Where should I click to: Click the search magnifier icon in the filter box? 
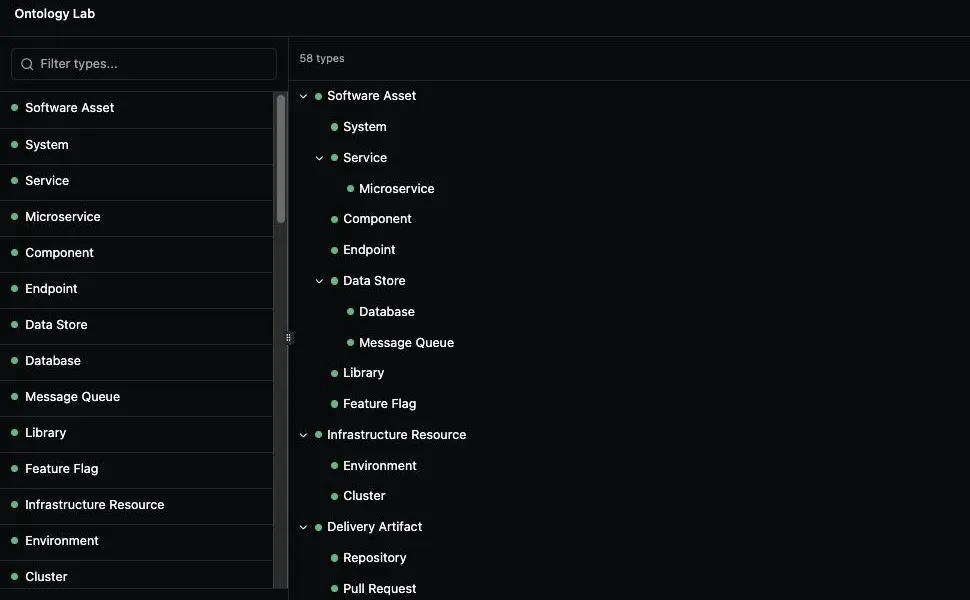click(27, 64)
